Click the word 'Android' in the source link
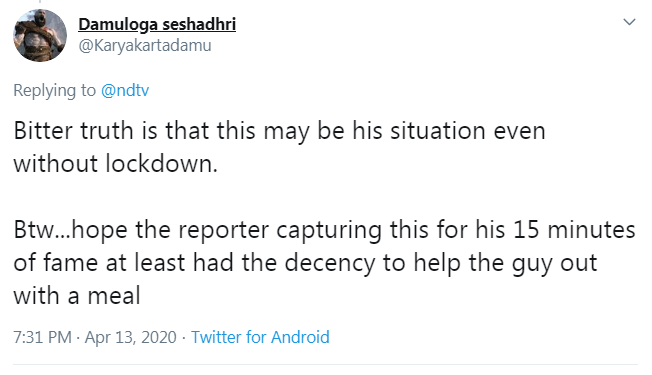652x375 pixels. click(x=300, y=337)
